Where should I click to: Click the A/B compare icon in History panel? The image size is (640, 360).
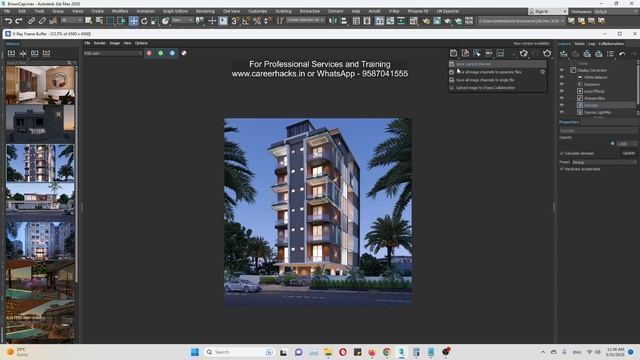click(23, 53)
